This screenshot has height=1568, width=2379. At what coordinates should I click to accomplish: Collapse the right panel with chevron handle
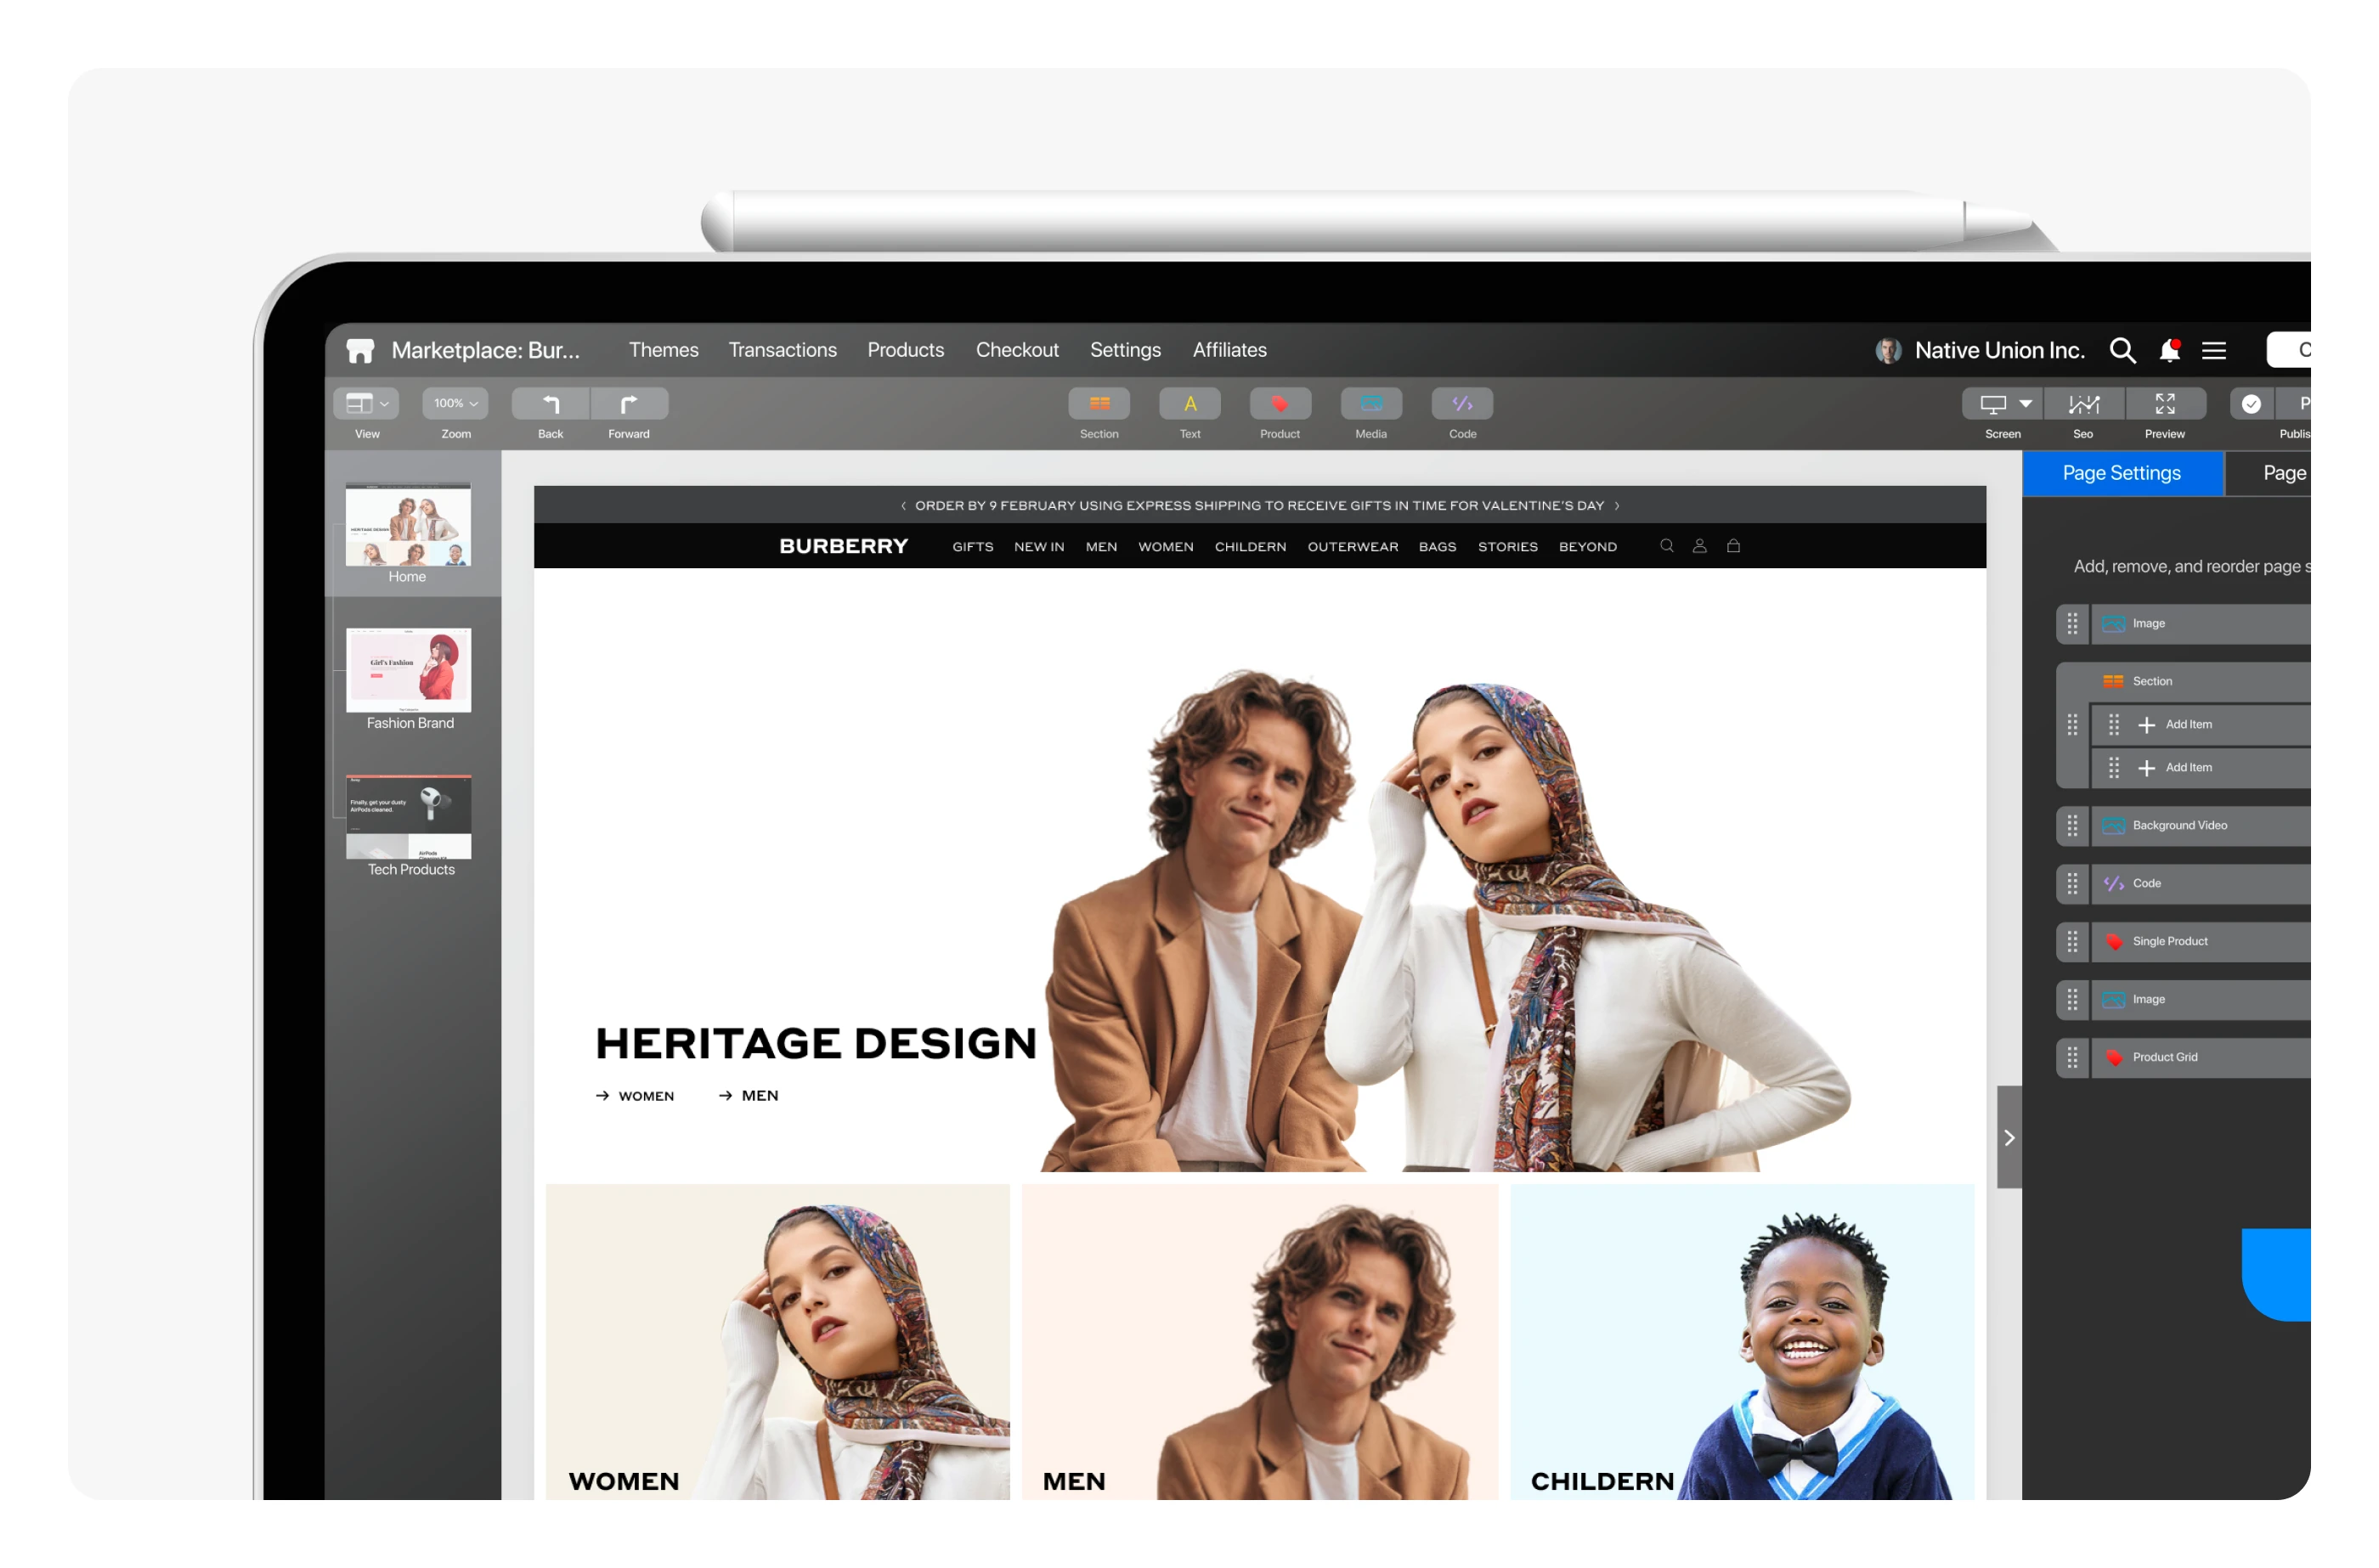pos(2008,1138)
